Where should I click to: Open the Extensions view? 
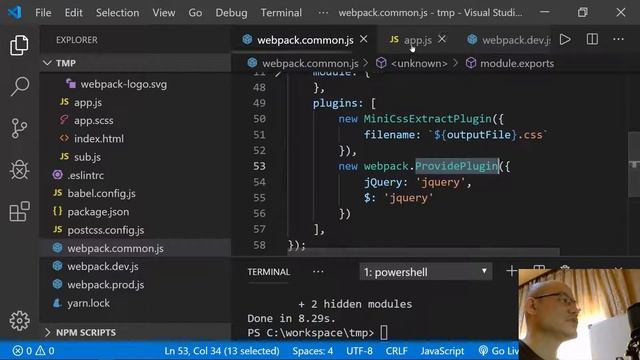19,211
